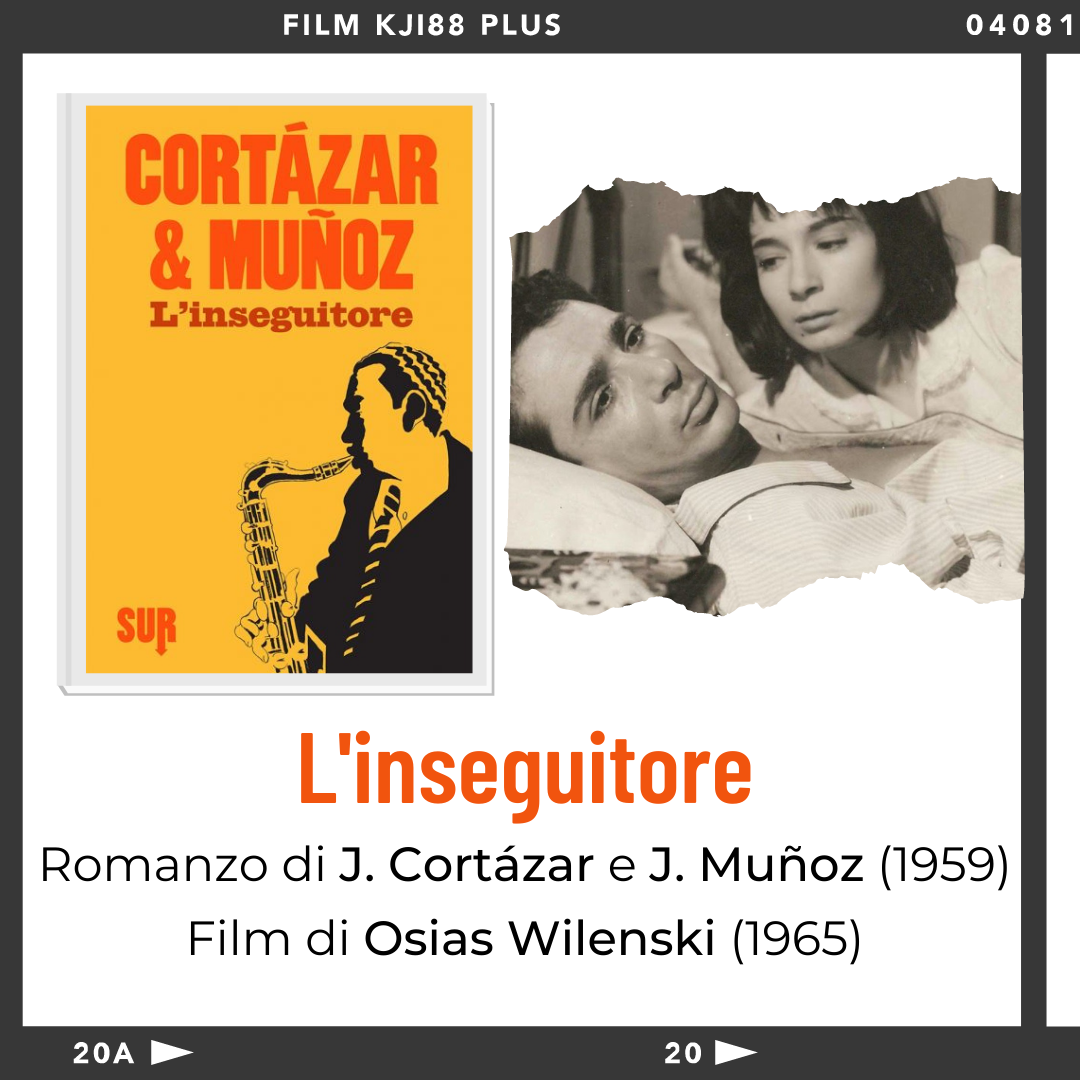Screen dimensions: 1080x1080
Task: Click the large orange L'inseguitore title
Action: [525, 774]
